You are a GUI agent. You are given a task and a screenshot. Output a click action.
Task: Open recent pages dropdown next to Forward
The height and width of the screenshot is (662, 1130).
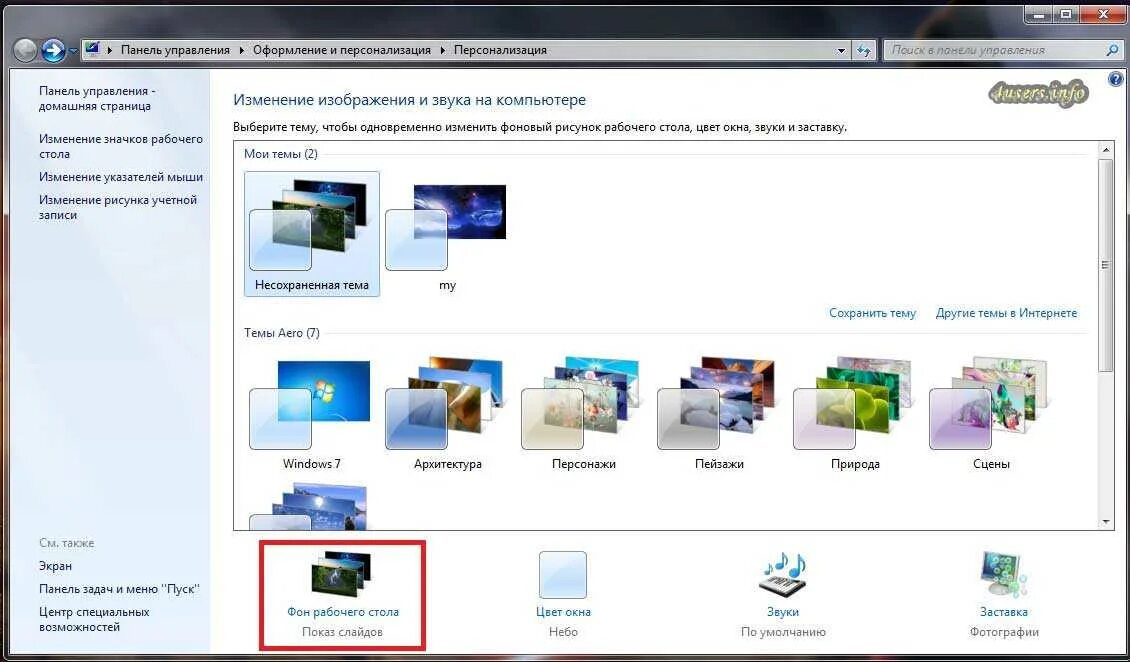(x=73, y=51)
